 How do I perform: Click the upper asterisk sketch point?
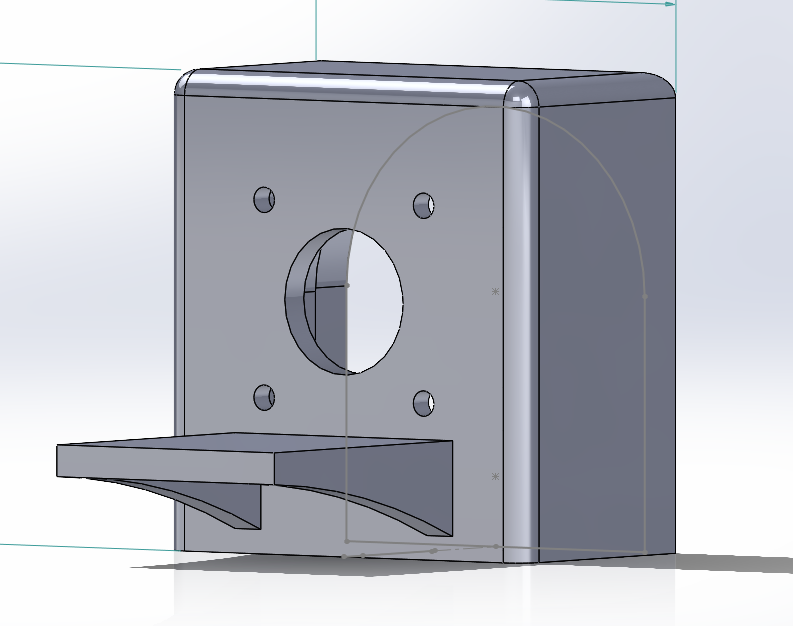coord(496,291)
